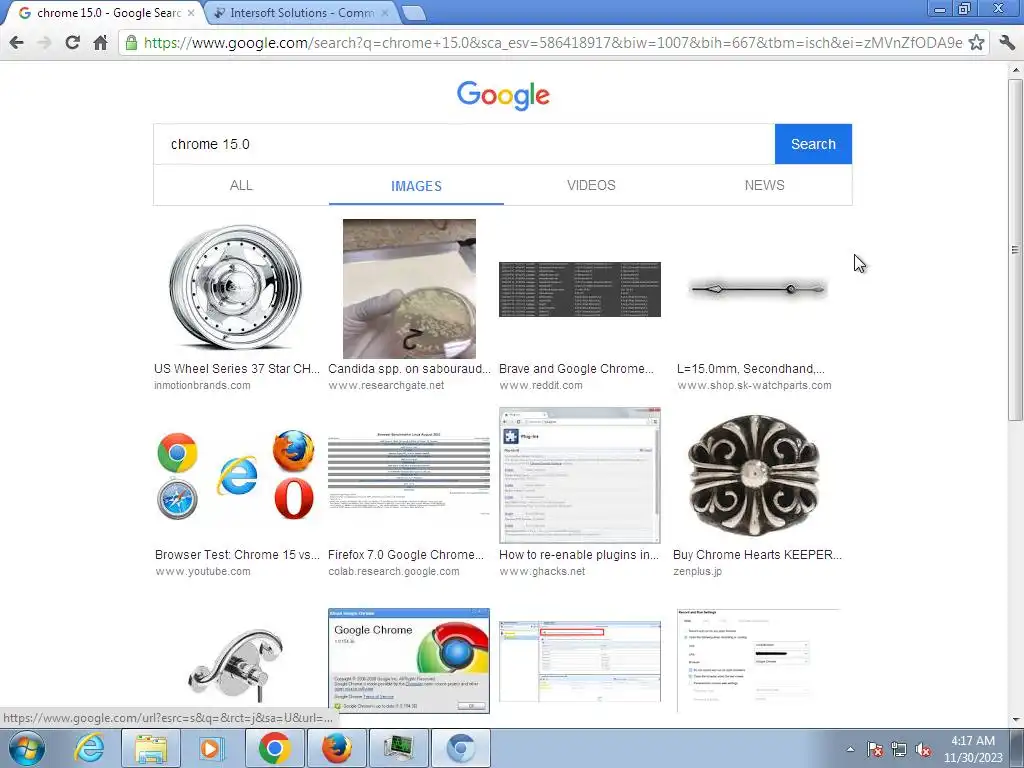The height and width of the screenshot is (768, 1024).
Task: Open the red-highlighted settings screenshot thumbnail
Action: click(580, 662)
